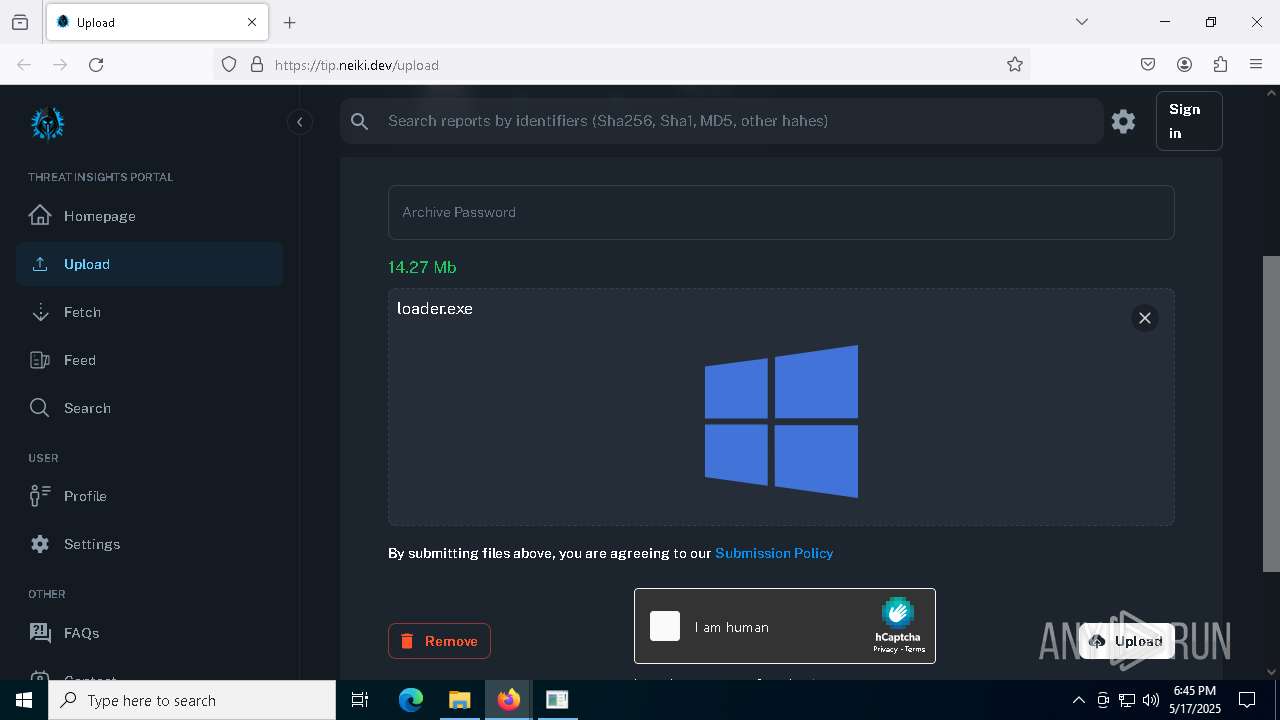Show hidden system tray icons
1280x720 pixels.
(1078, 700)
